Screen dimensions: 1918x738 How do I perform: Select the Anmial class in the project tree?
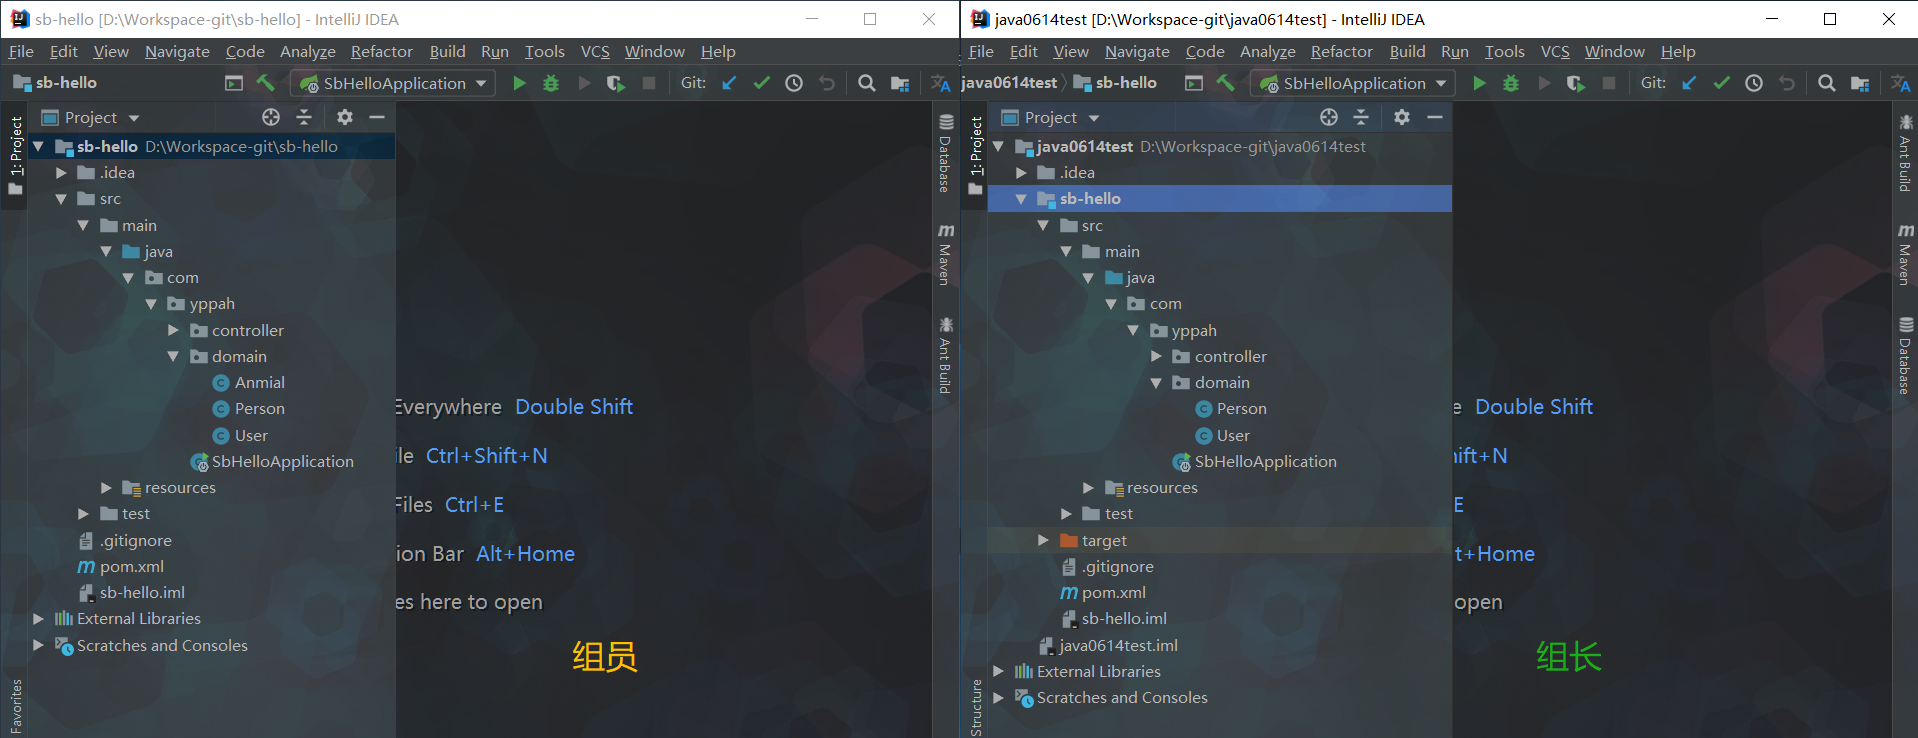pos(259,383)
